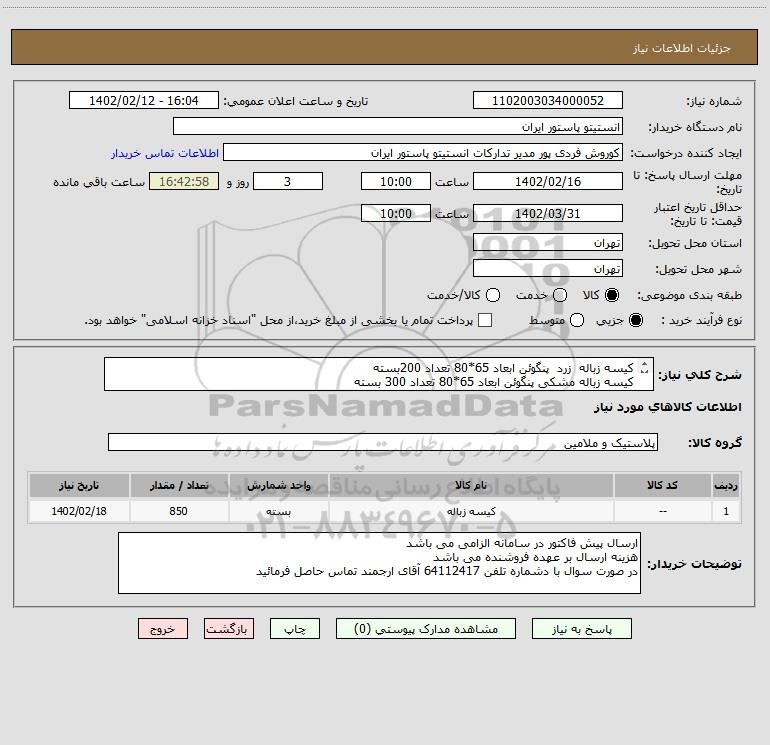
Task: Click the item code cell showing --
Action: click(662, 511)
